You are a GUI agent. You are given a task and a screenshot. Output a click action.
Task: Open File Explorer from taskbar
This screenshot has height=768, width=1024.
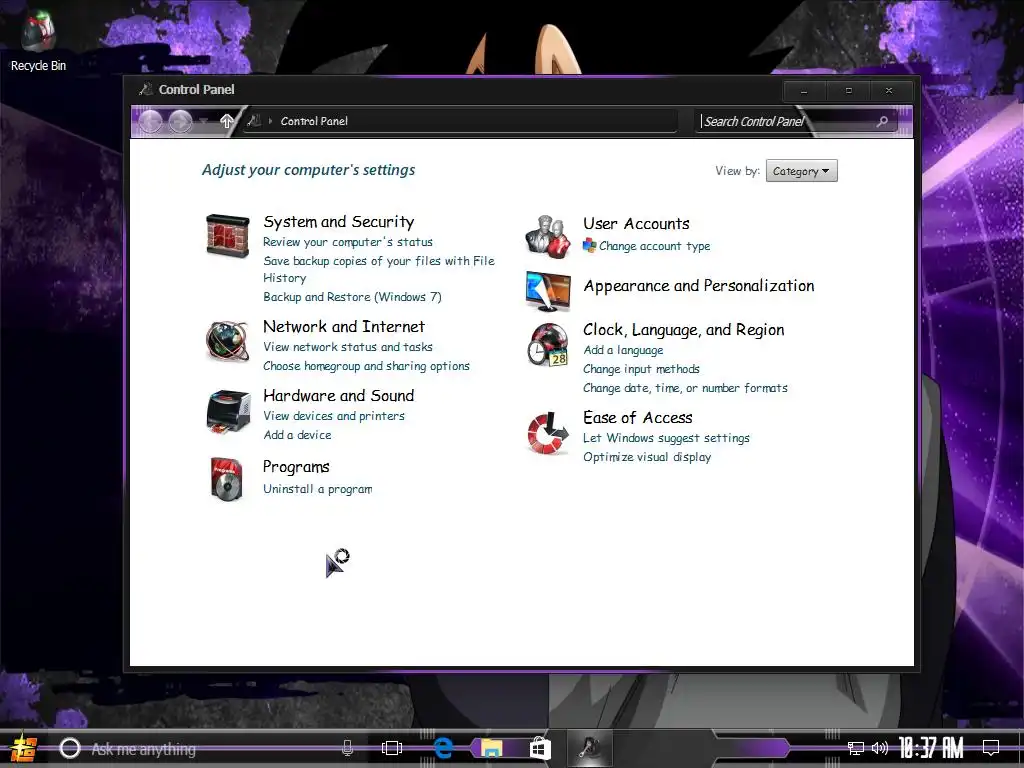click(x=492, y=748)
